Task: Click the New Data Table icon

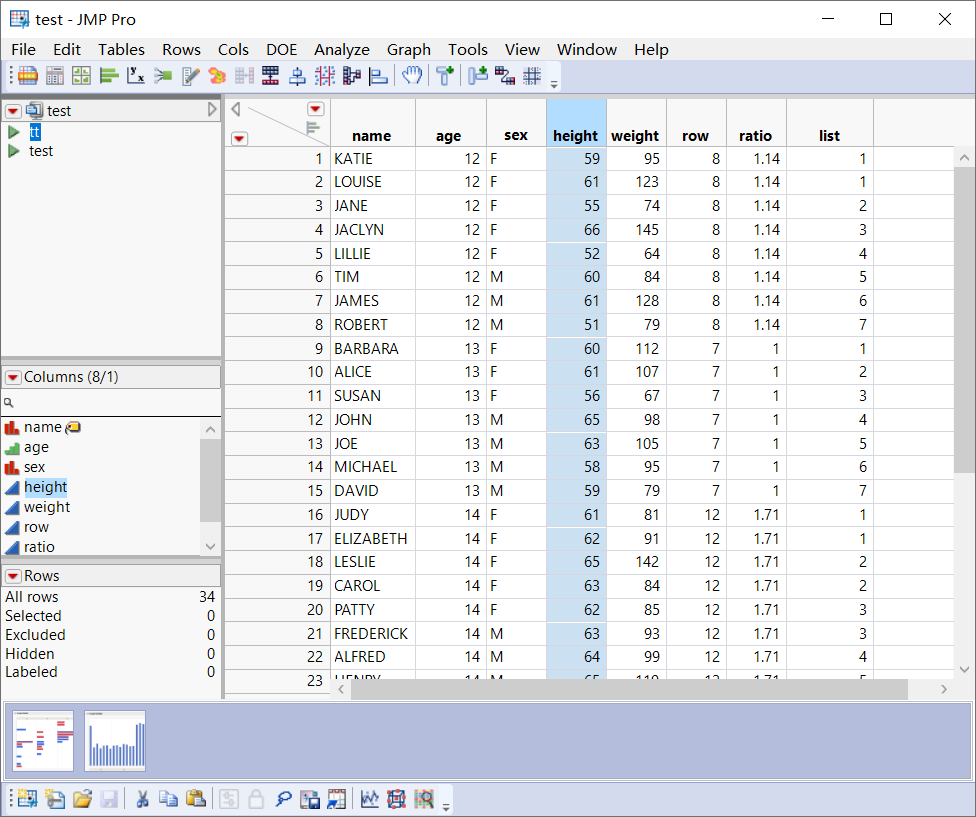Action: coord(27,799)
